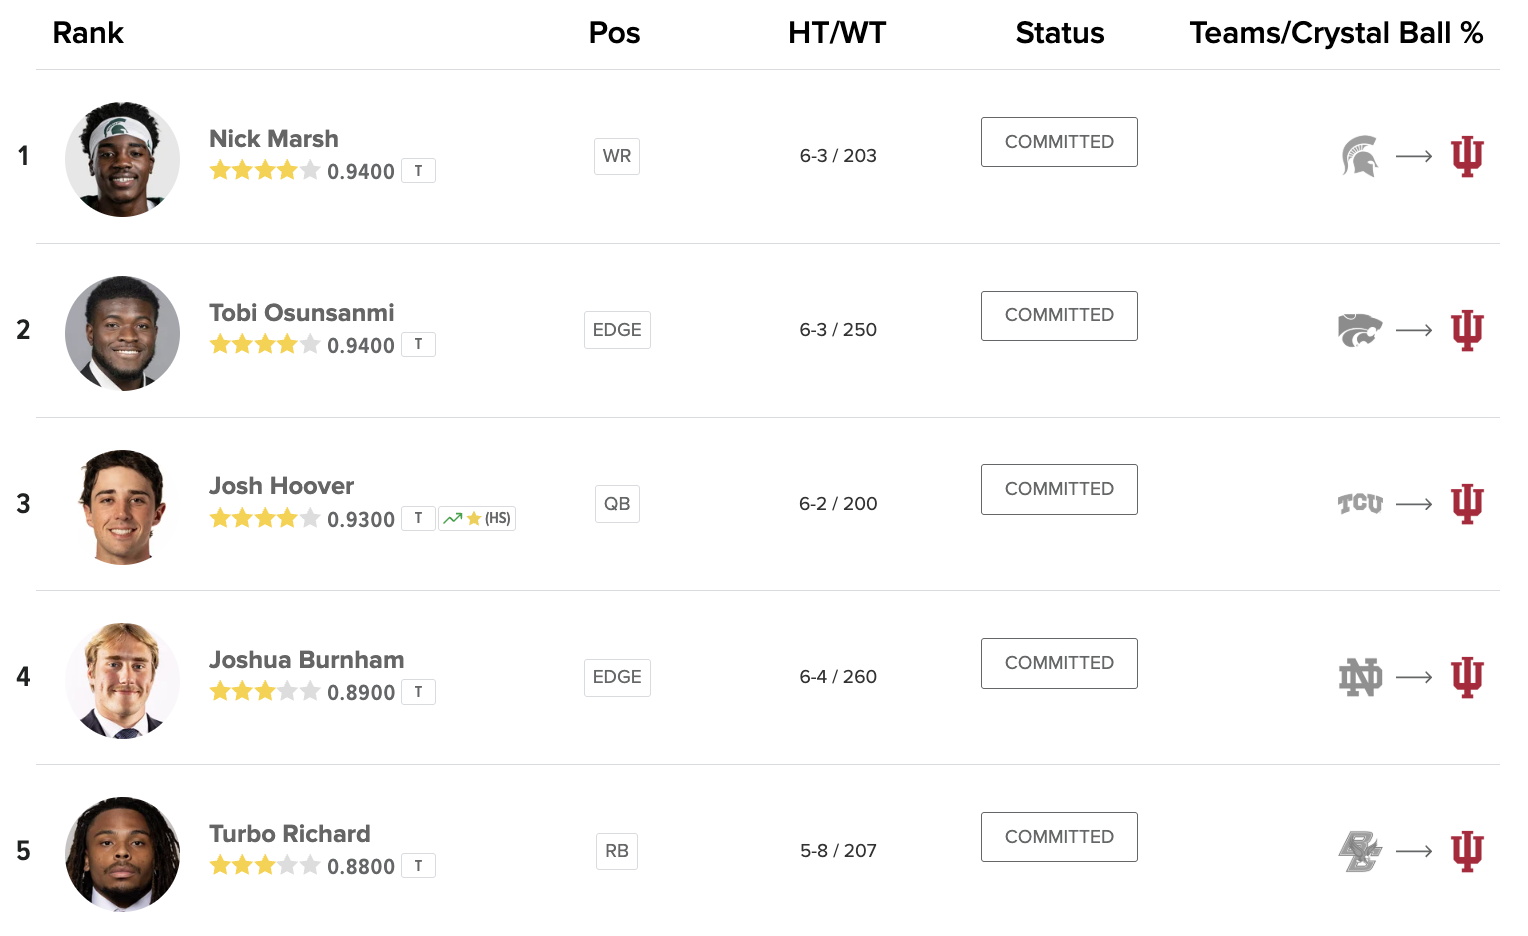1528x936 pixels.
Task: Click the Indiana logo in Nick Marsh's row
Action: [1467, 156]
